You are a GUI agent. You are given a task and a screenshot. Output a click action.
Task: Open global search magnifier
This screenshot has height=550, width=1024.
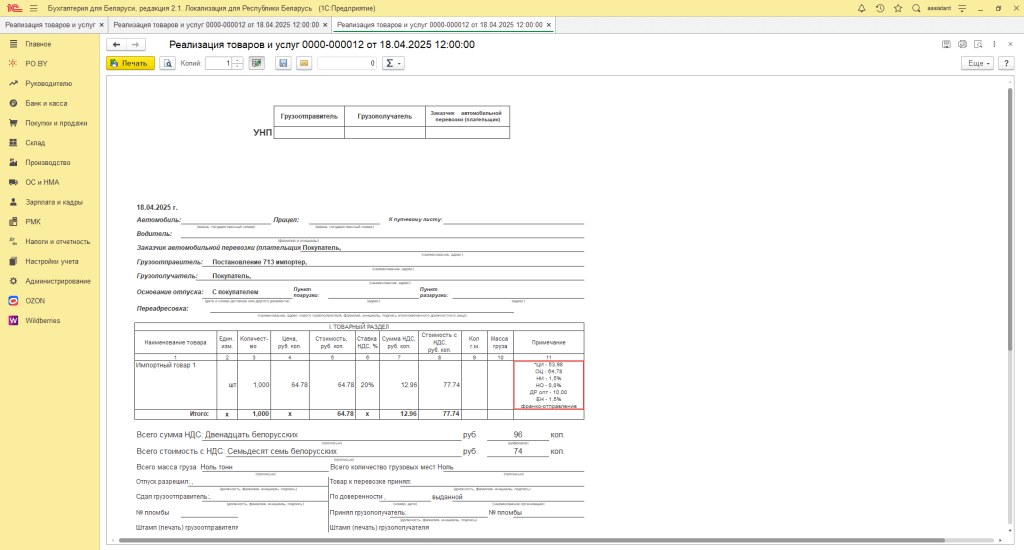(x=916, y=8)
